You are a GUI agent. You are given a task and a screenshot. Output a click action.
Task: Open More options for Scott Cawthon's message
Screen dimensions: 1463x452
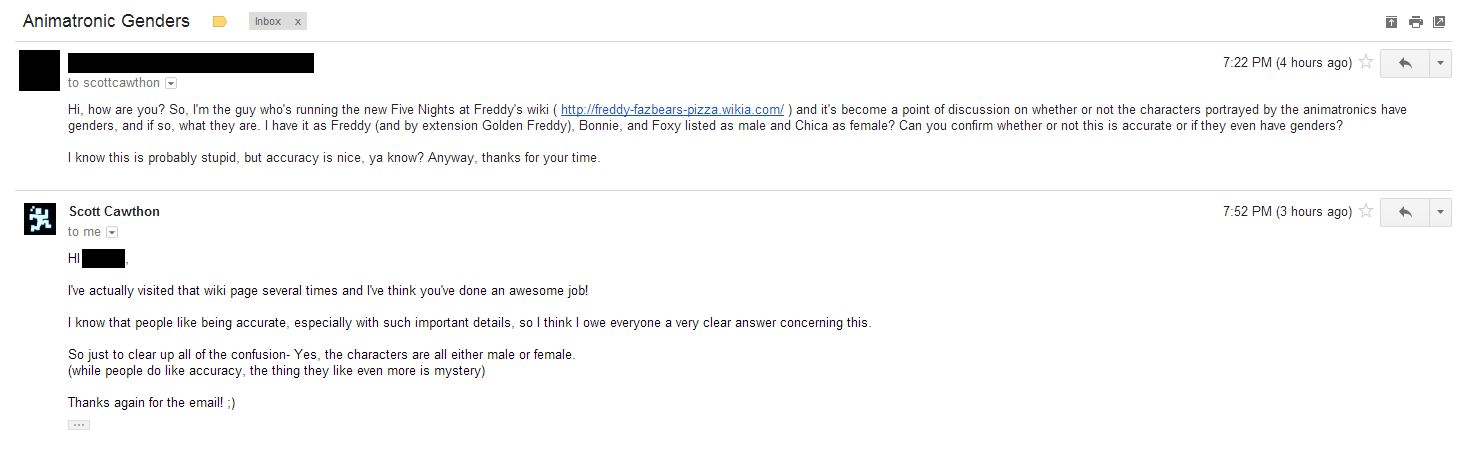[1440, 212]
